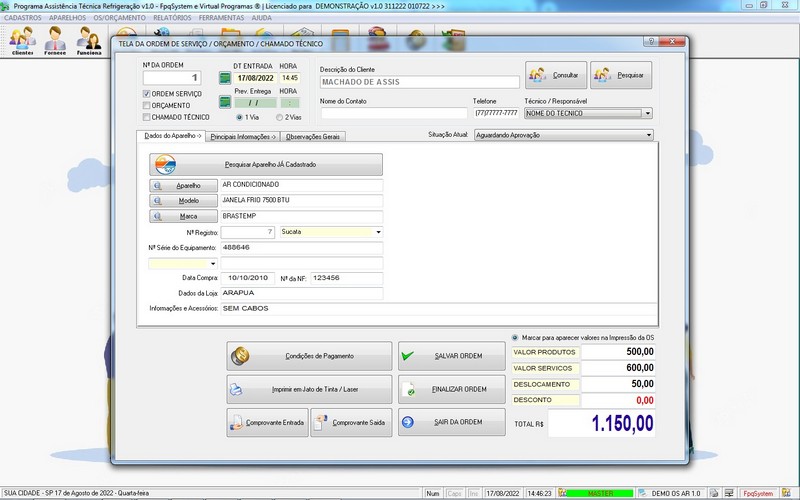
Task: Click the blue arrow icon on Sair da Ordem
Action: coord(408,422)
